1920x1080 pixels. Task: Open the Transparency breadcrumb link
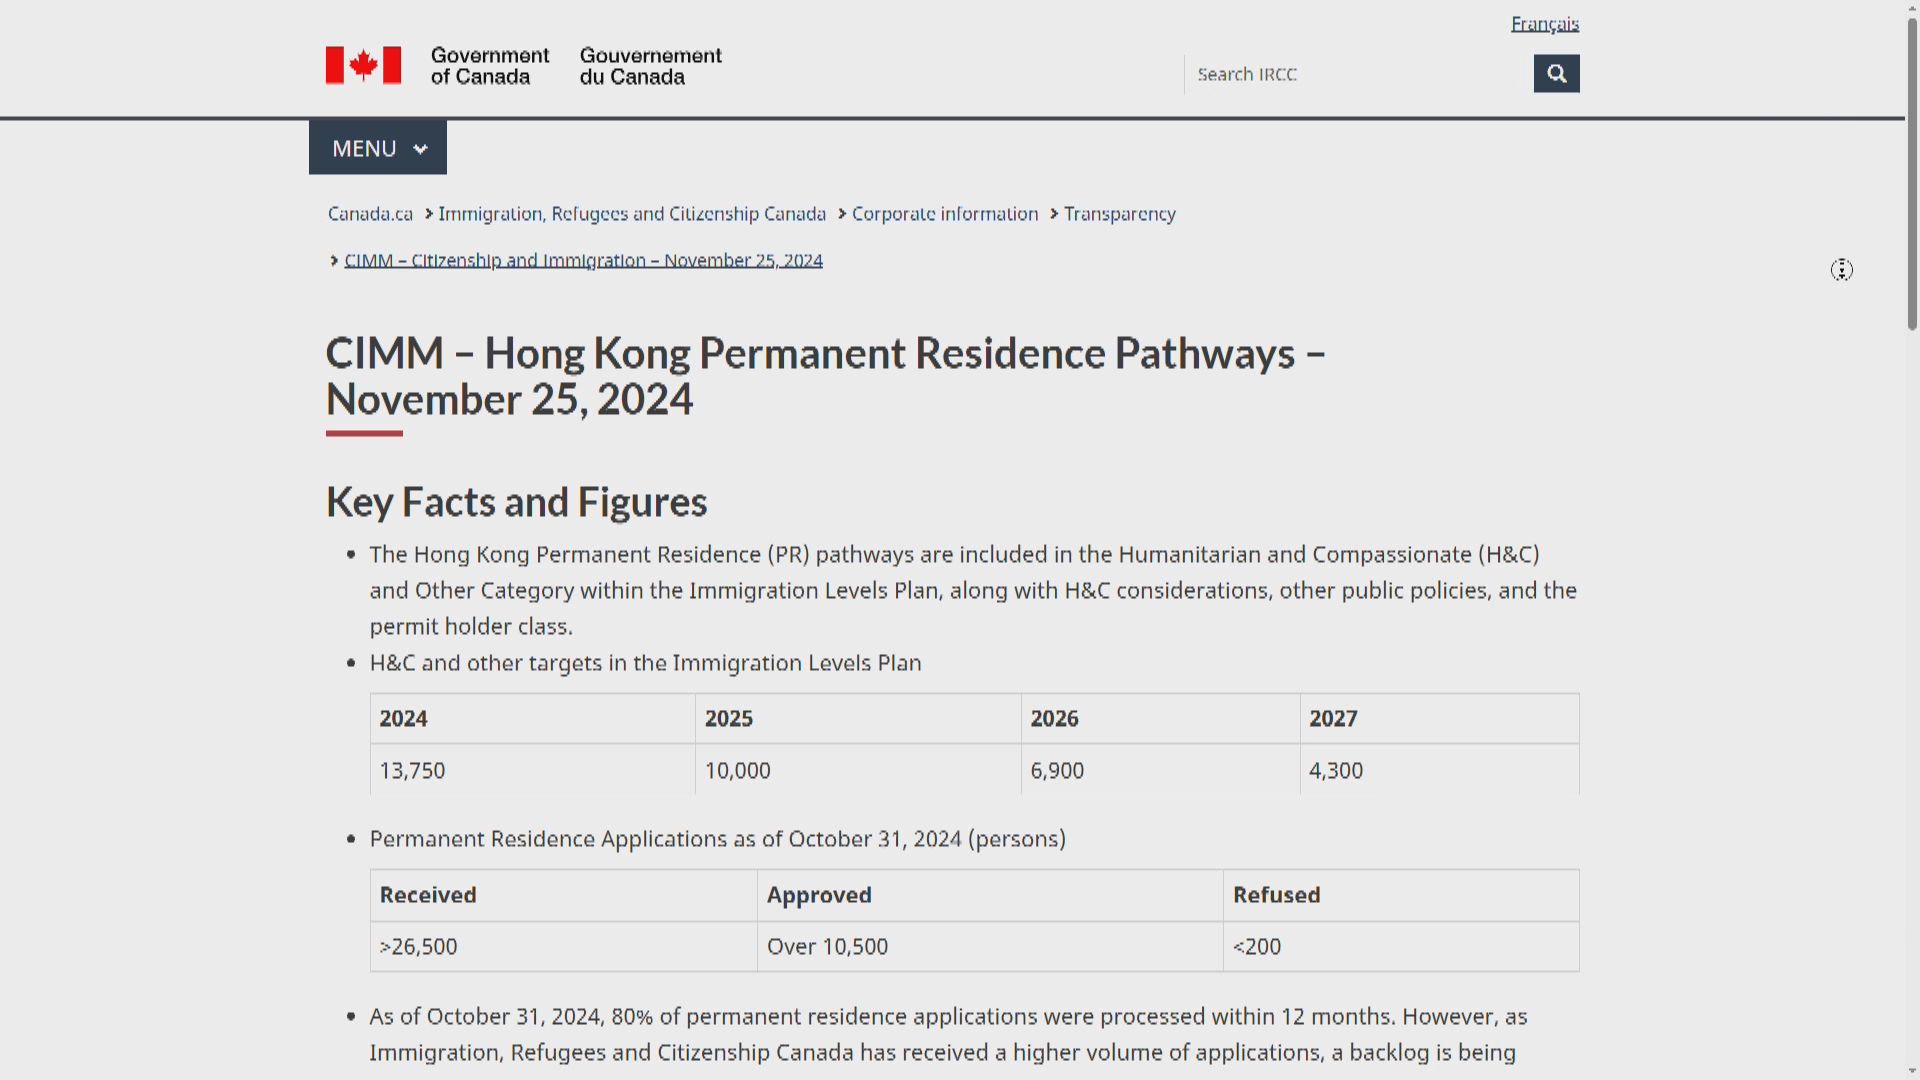tap(1119, 214)
